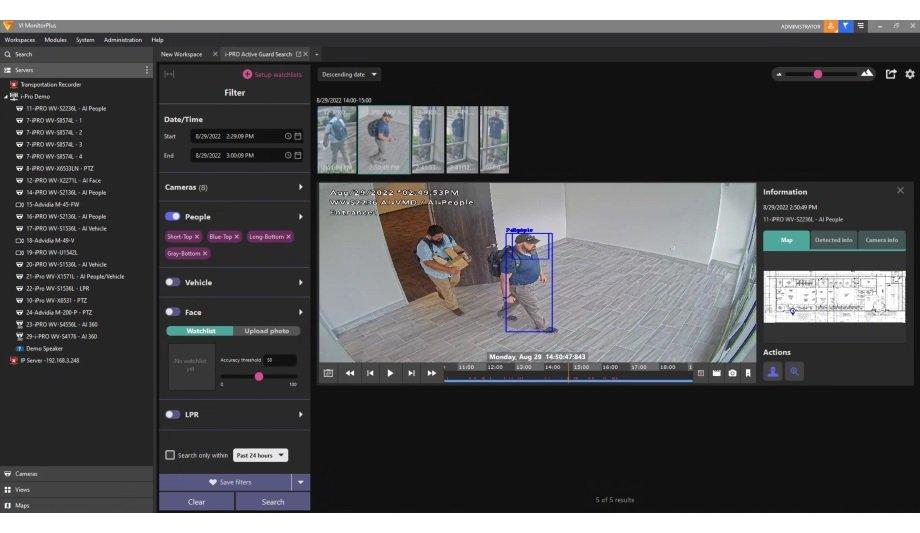Click the small square icon beside clapperboard

tap(701, 373)
